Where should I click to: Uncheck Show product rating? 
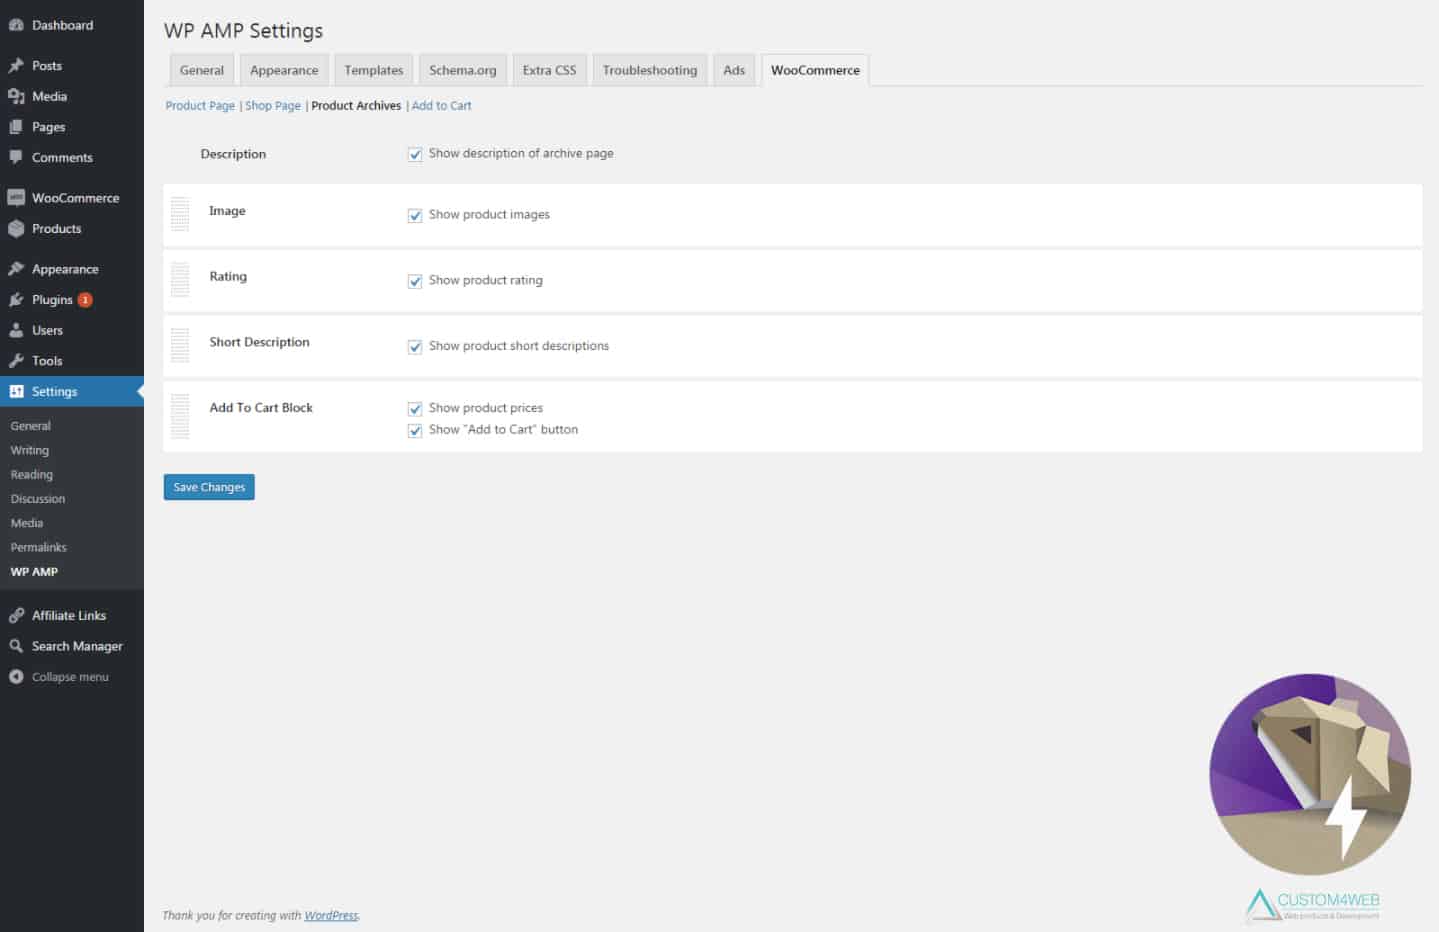pyautogui.click(x=415, y=281)
